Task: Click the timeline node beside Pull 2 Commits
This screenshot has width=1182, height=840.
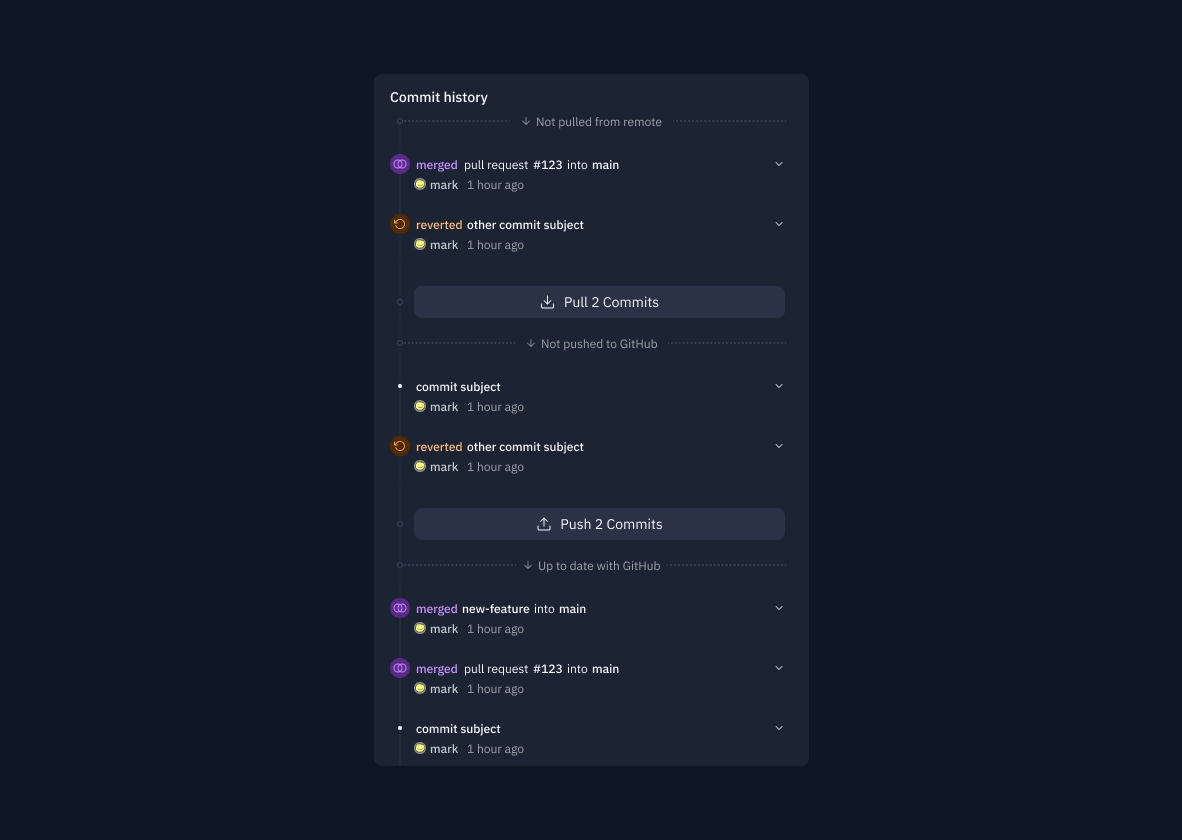Action: [400, 301]
